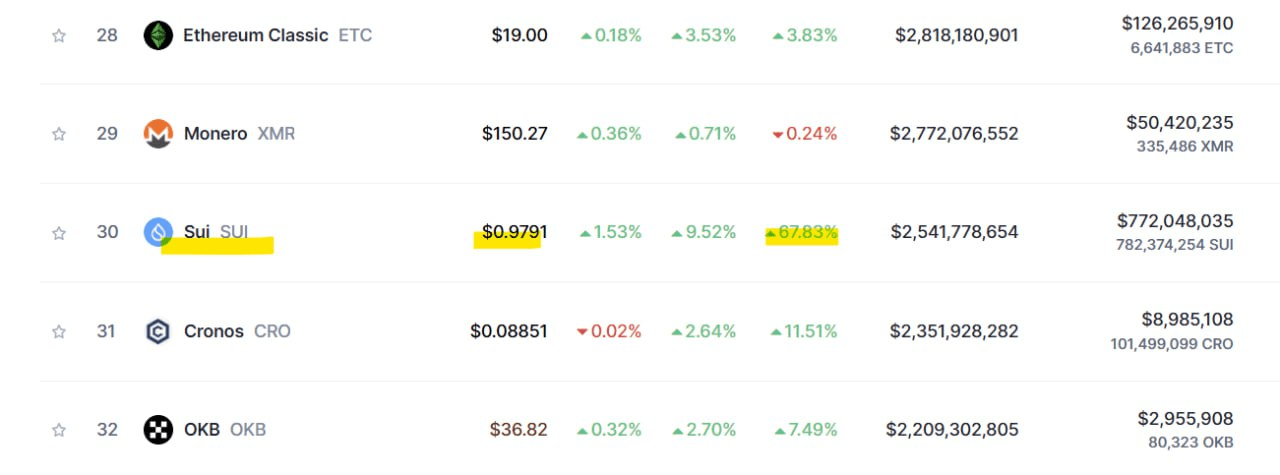Open the Sui SUI coin link
Screen dimensions: 1280x475
pyautogui.click(x=216, y=232)
